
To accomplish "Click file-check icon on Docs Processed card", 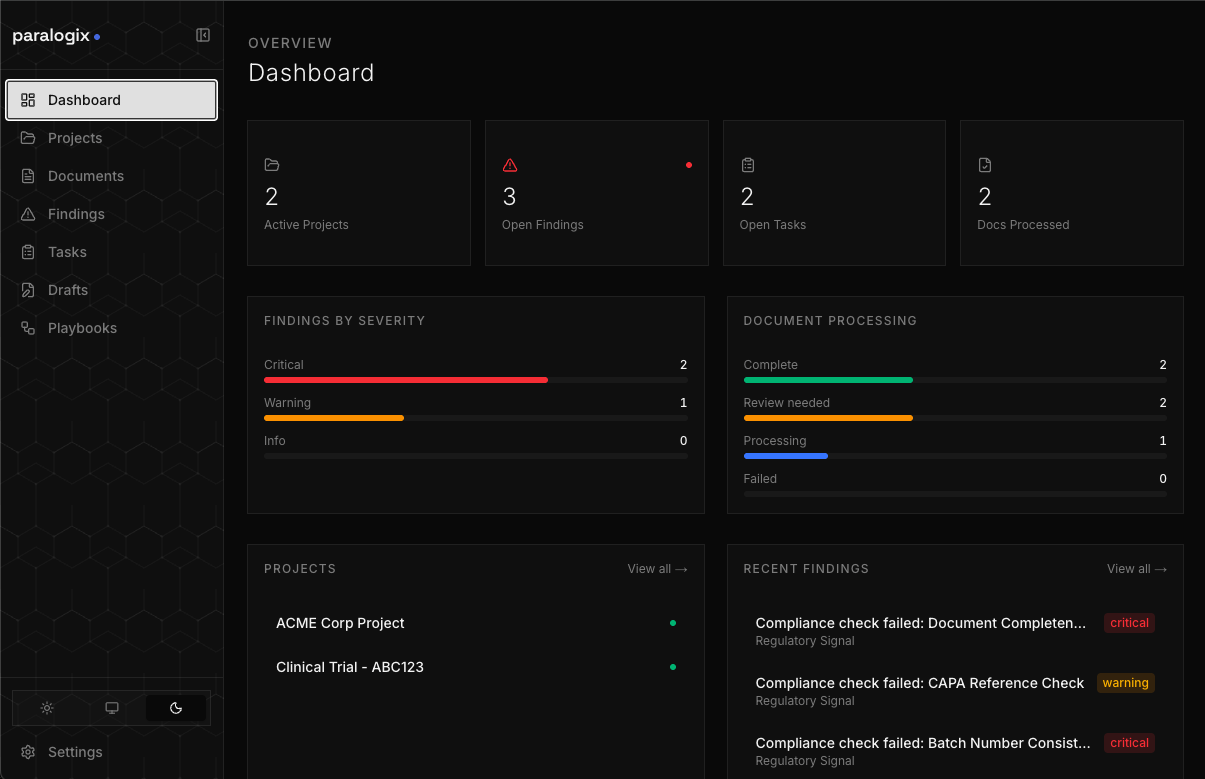I will click(985, 165).
